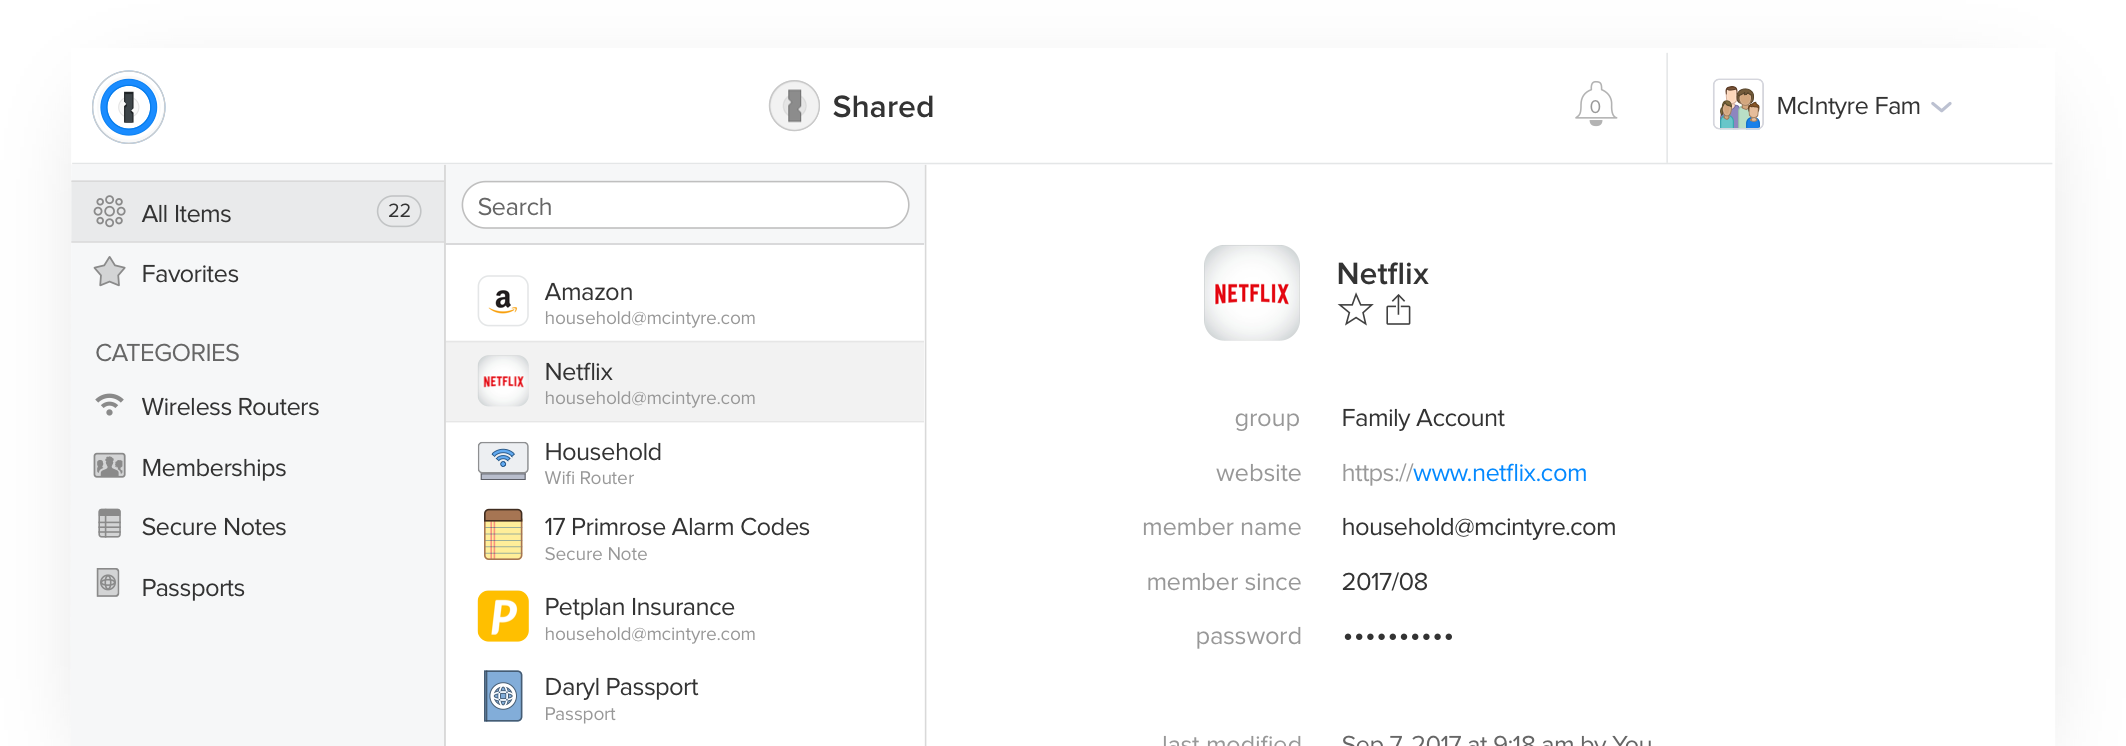Viewport: 2126px width, 746px height.
Task: Expand the McIntyre Fam account dropdown arrow
Action: [x=1942, y=107]
